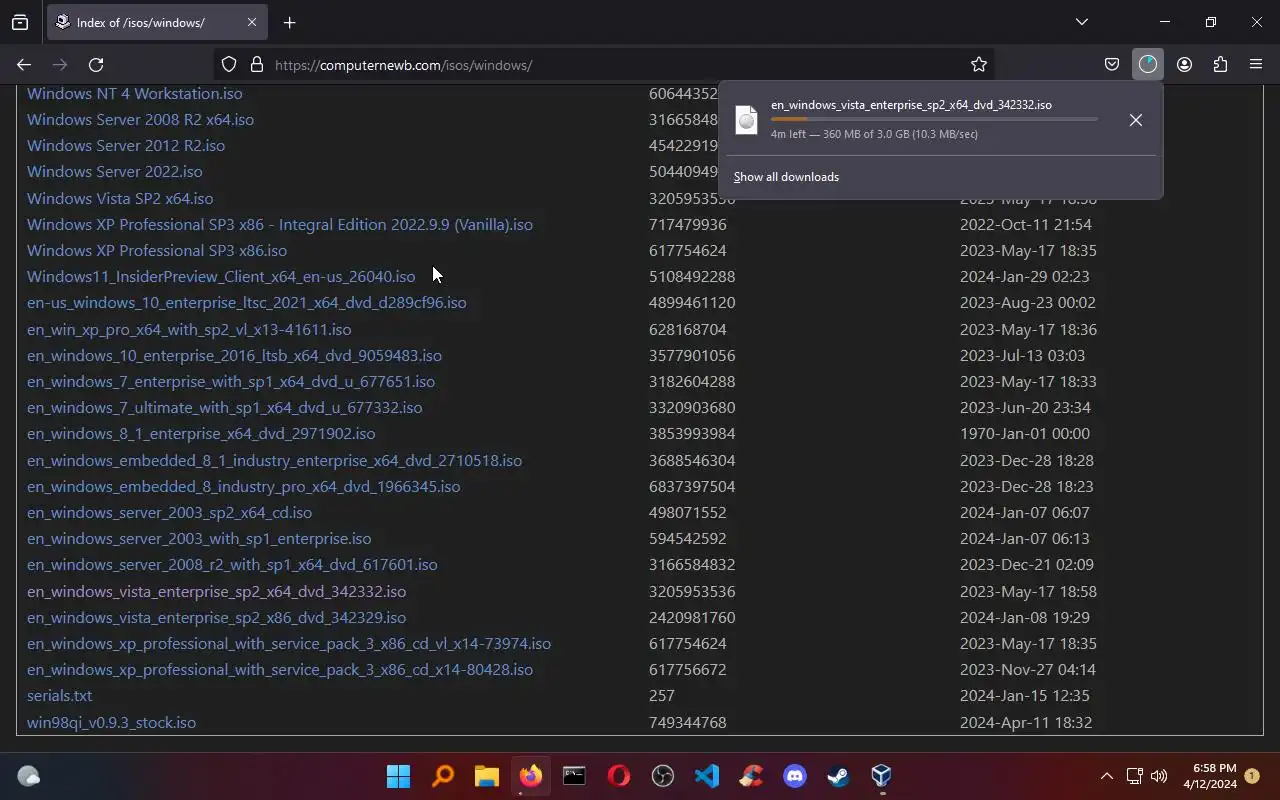Download Windows Server 2008 R2 x64.iso

coord(140,119)
